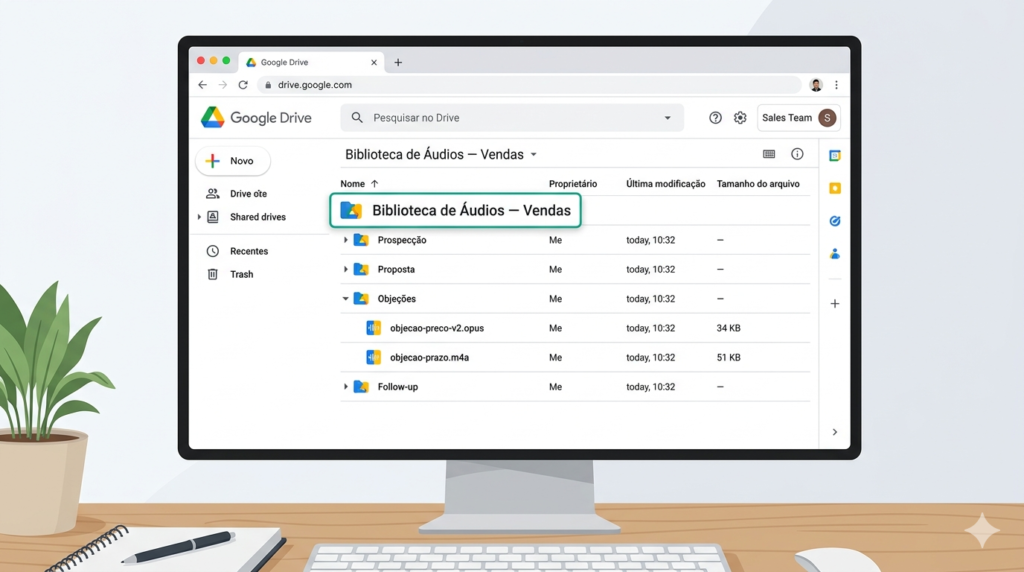Open the Biblioteca de Áudios breadcrumb dropdown
This screenshot has height=572, width=1024.
(534, 155)
